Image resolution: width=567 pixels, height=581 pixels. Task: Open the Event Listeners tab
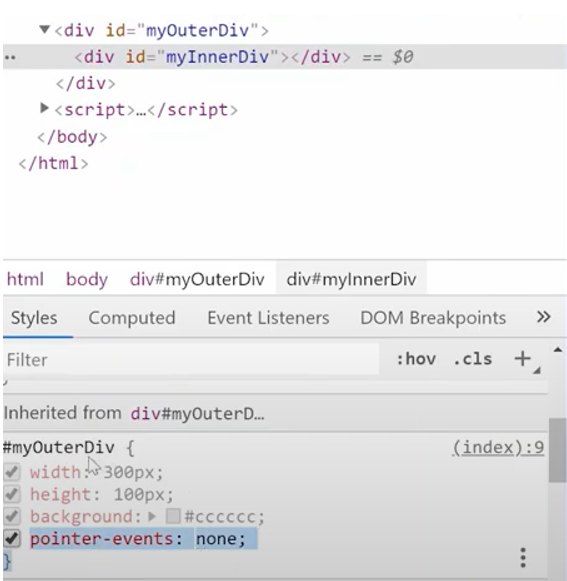coord(268,318)
